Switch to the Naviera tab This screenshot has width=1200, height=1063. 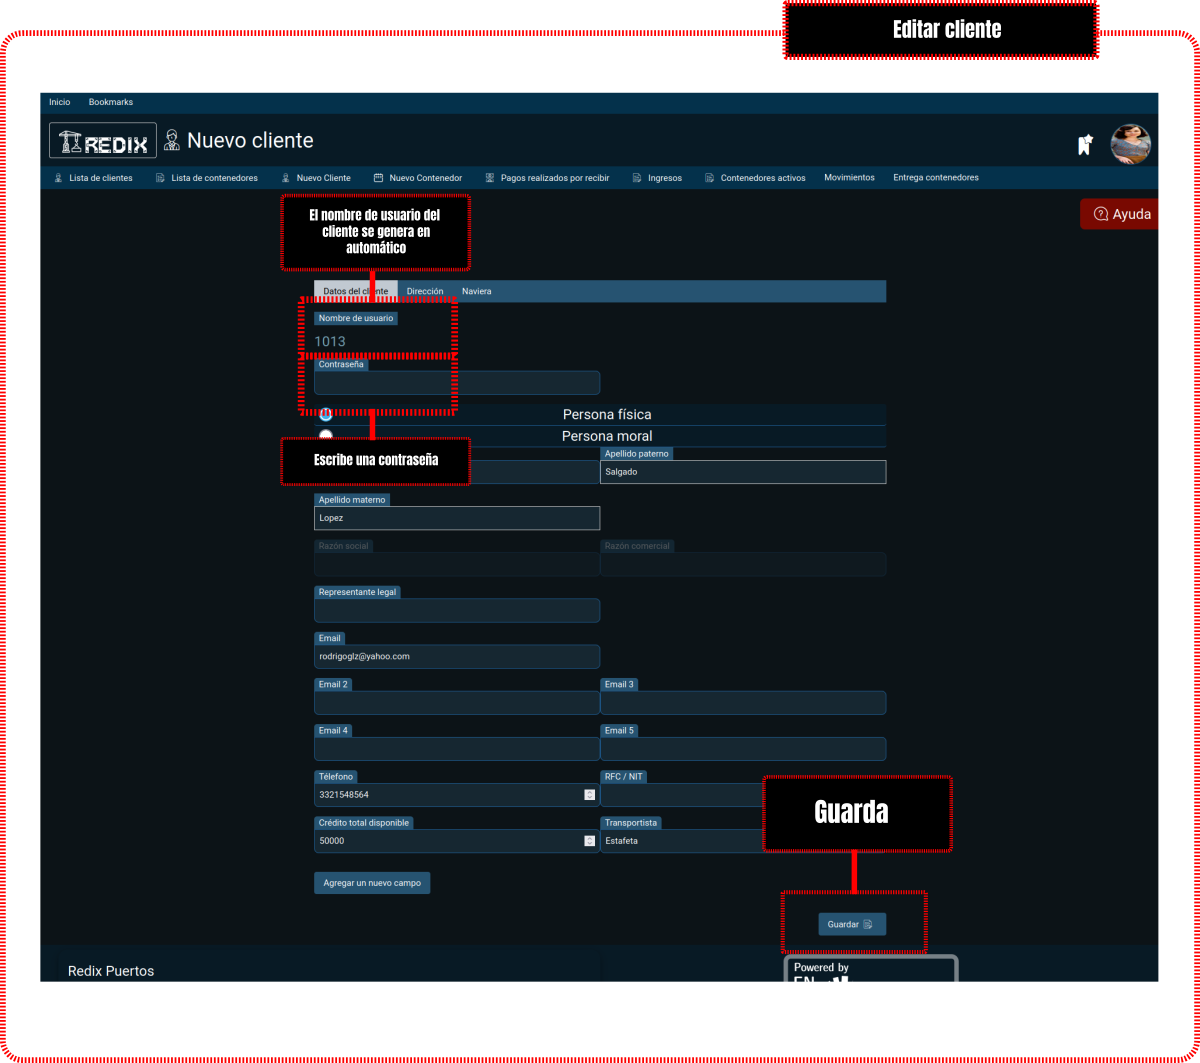tap(476, 291)
